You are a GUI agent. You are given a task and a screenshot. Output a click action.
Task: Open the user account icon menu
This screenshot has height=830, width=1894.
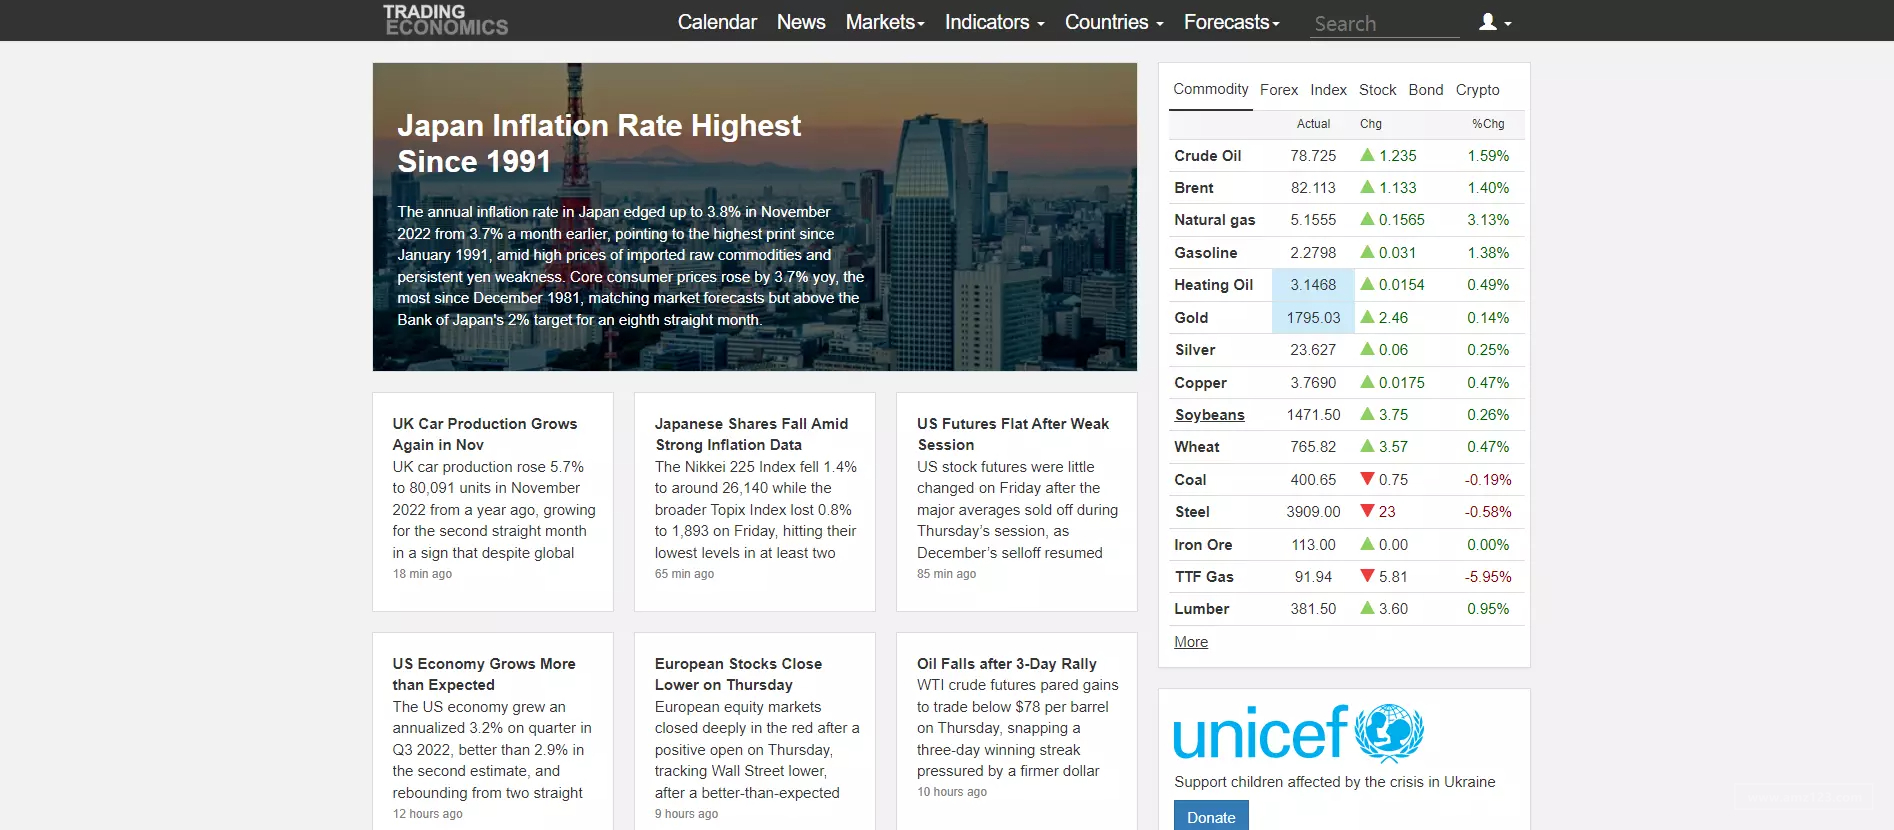1495,22
